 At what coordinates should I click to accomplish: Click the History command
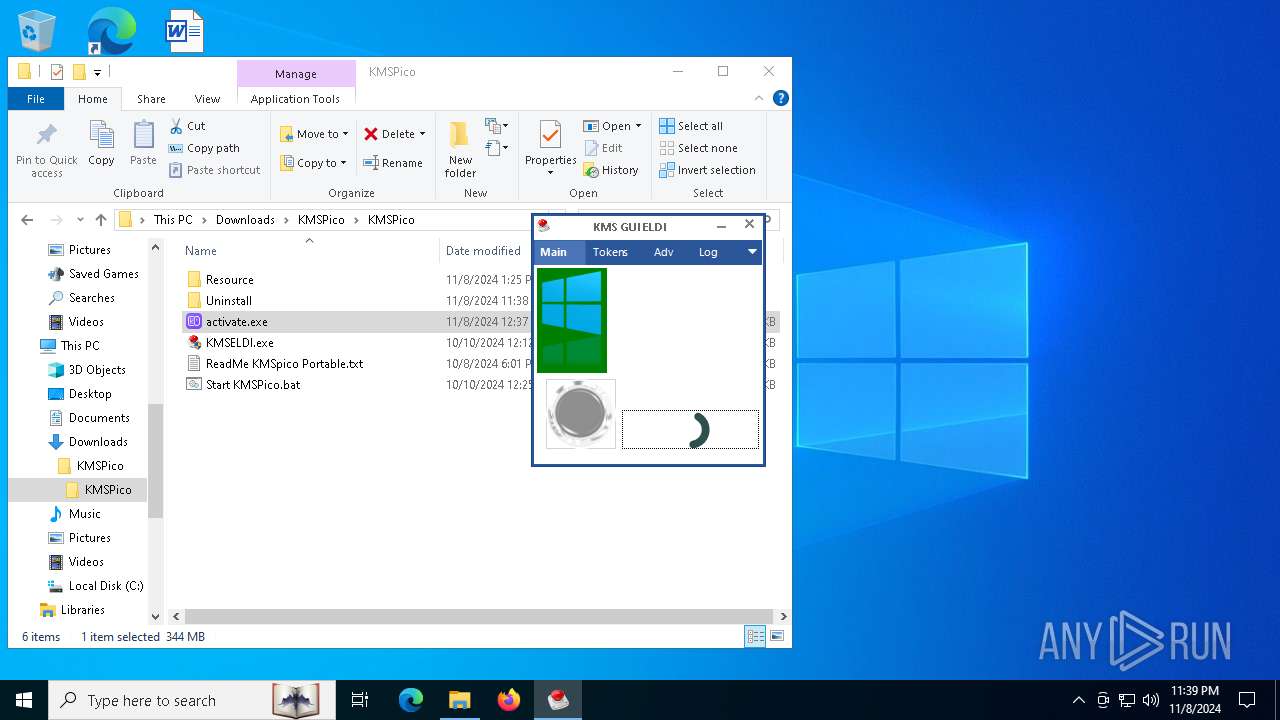611,170
